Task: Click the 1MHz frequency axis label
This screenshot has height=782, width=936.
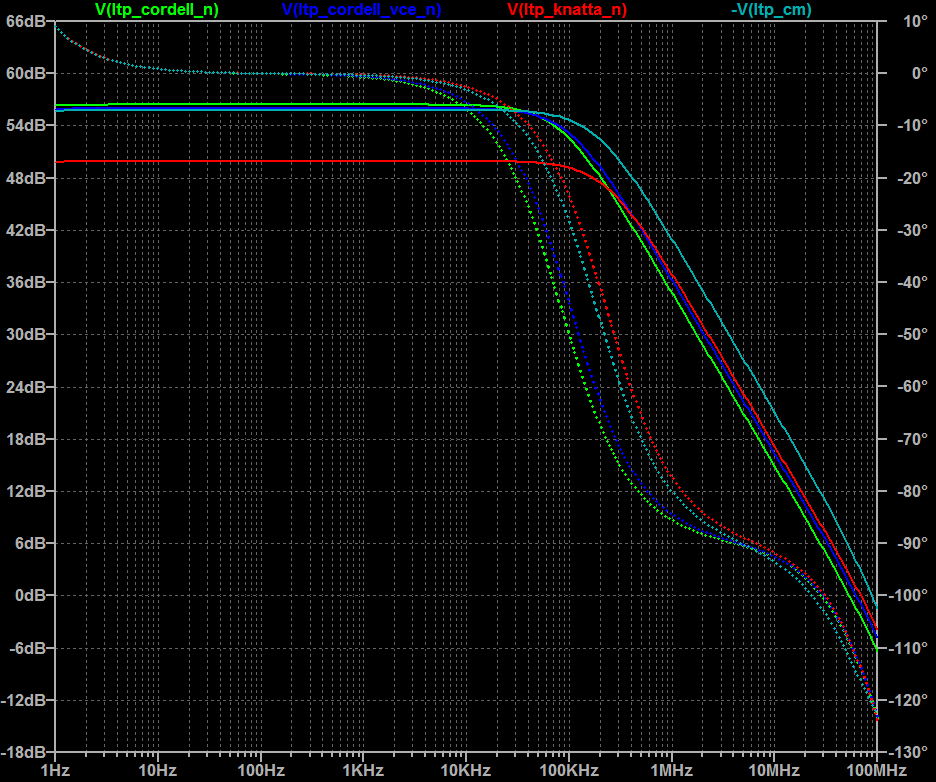Action: pos(672,771)
